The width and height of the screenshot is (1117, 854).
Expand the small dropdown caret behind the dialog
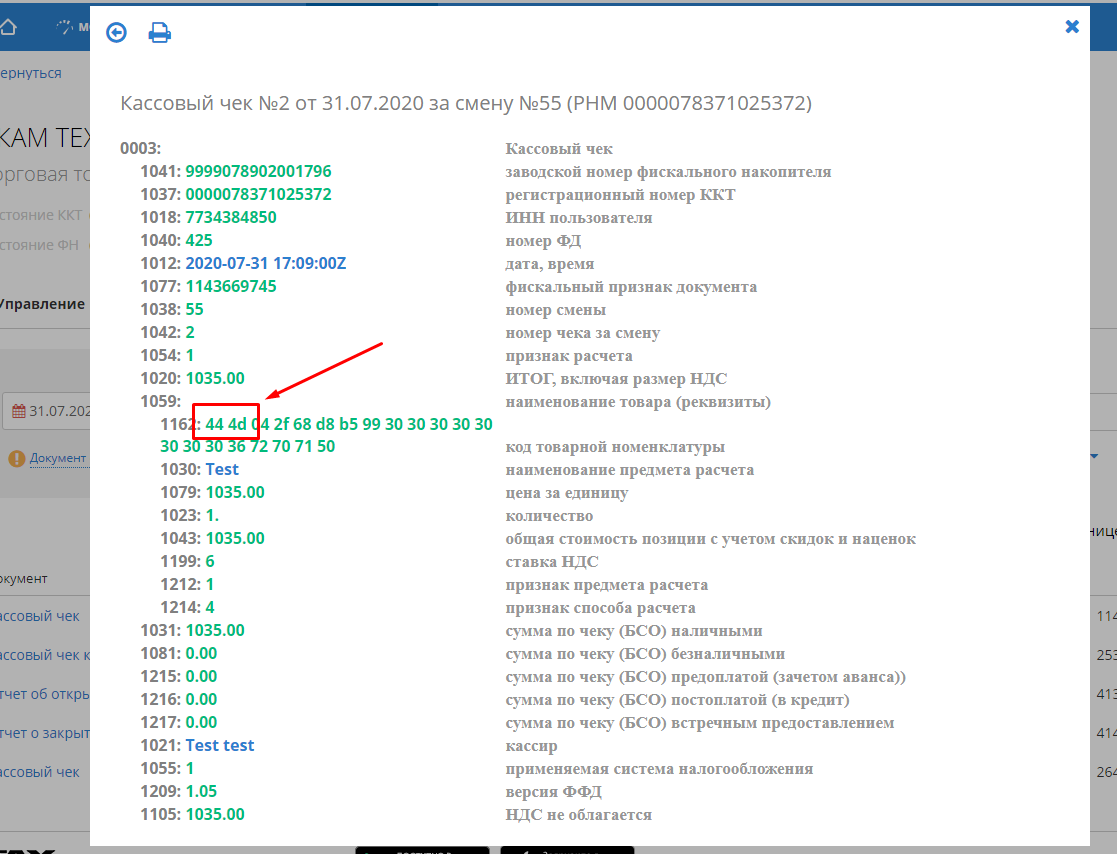point(1094,456)
